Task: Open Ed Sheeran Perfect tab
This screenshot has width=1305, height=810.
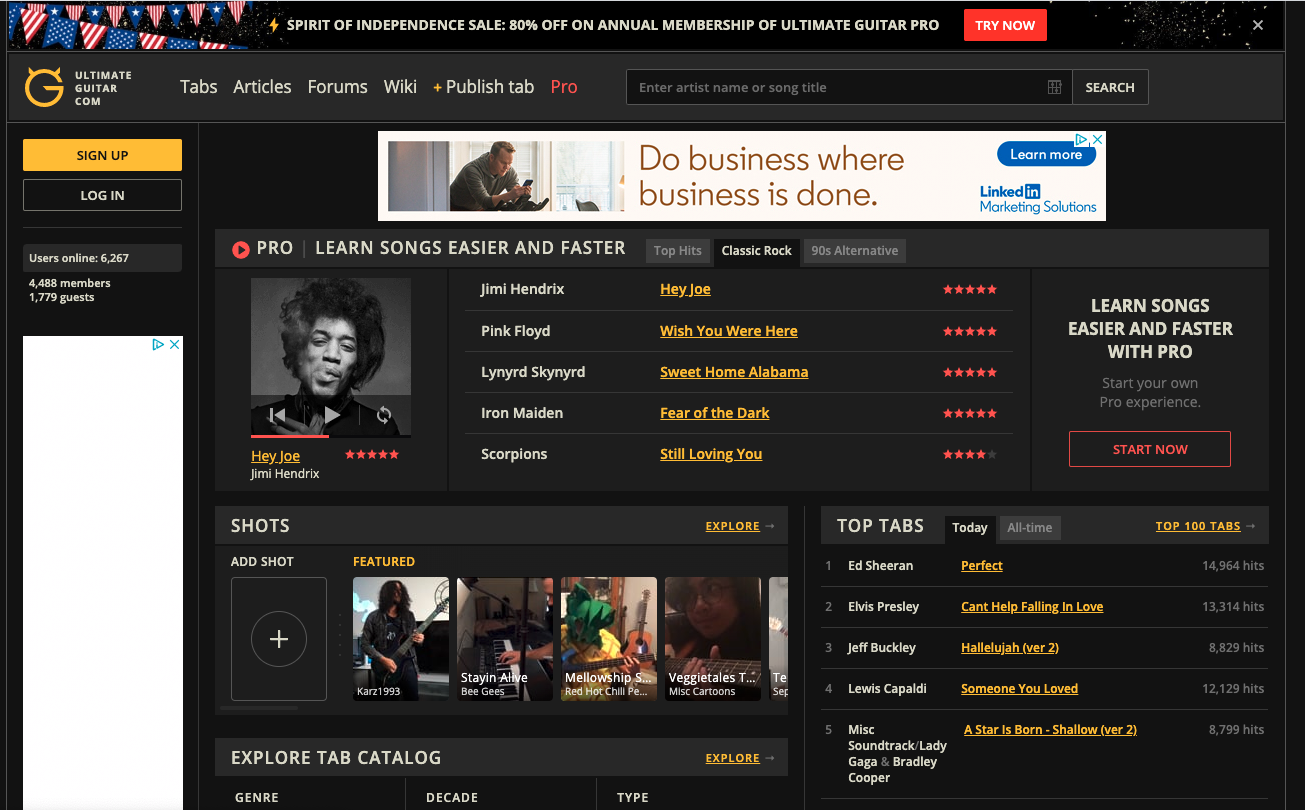Action: pos(982,566)
